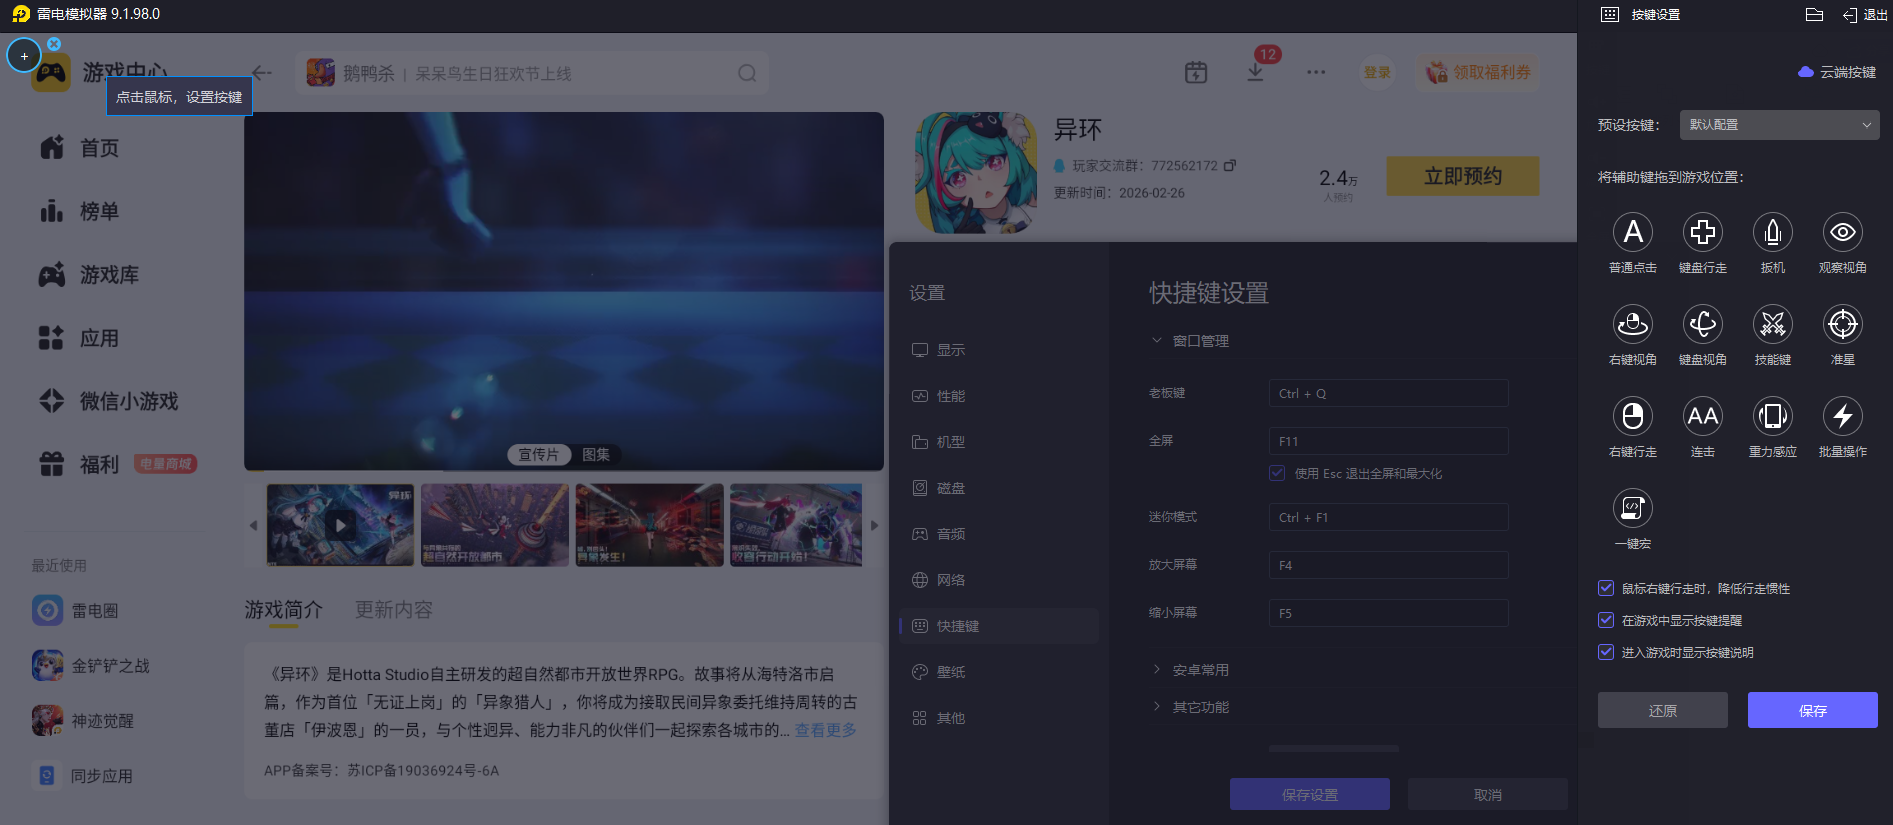
Task: Open the 显示 settings category
Action: coord(999,350)
